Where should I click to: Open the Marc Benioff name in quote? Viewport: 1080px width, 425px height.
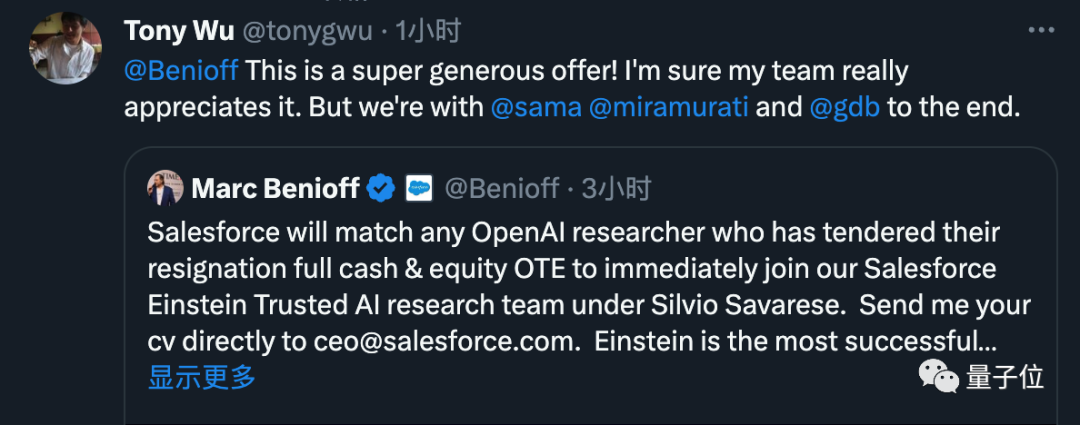point(273,187)
